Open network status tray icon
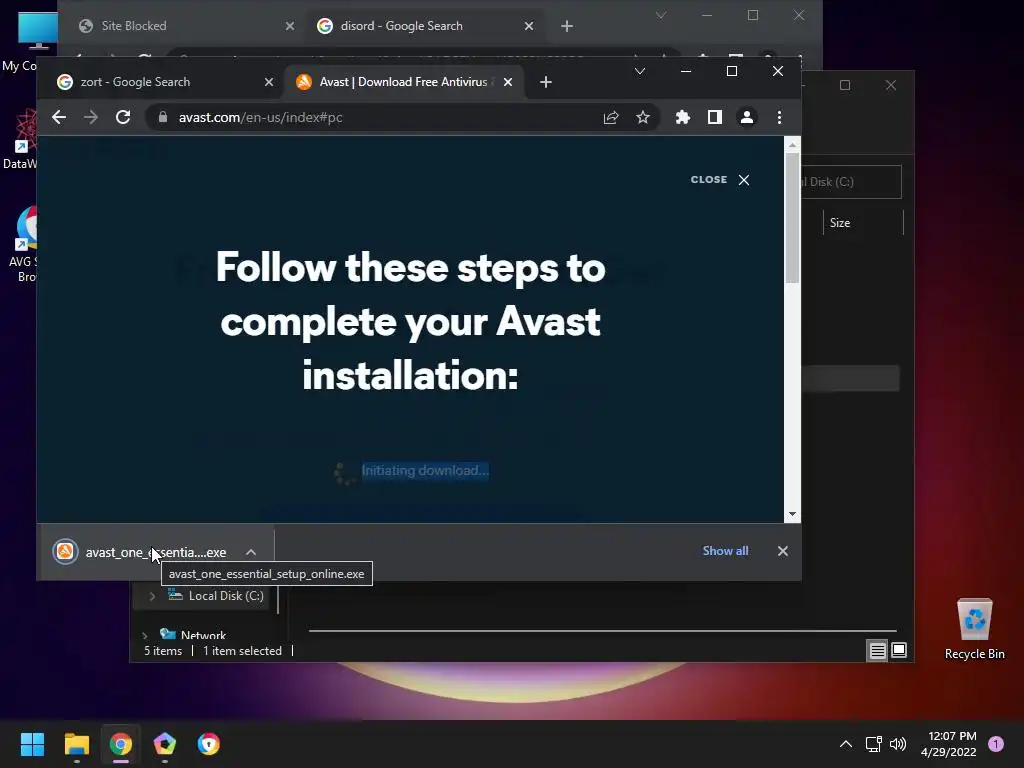Viewport: 1024px width, 768px height. (x=873, y=744)
